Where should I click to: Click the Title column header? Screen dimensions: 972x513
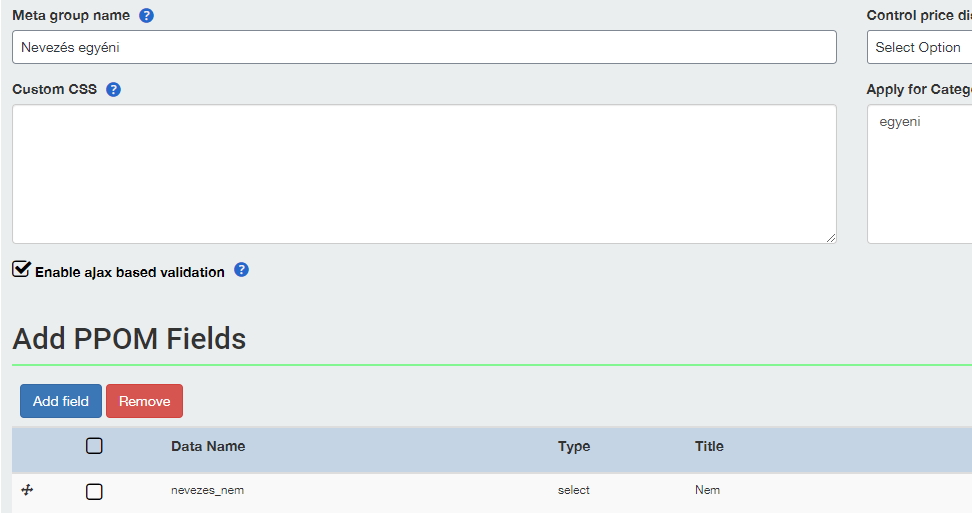tap(709, 446)
